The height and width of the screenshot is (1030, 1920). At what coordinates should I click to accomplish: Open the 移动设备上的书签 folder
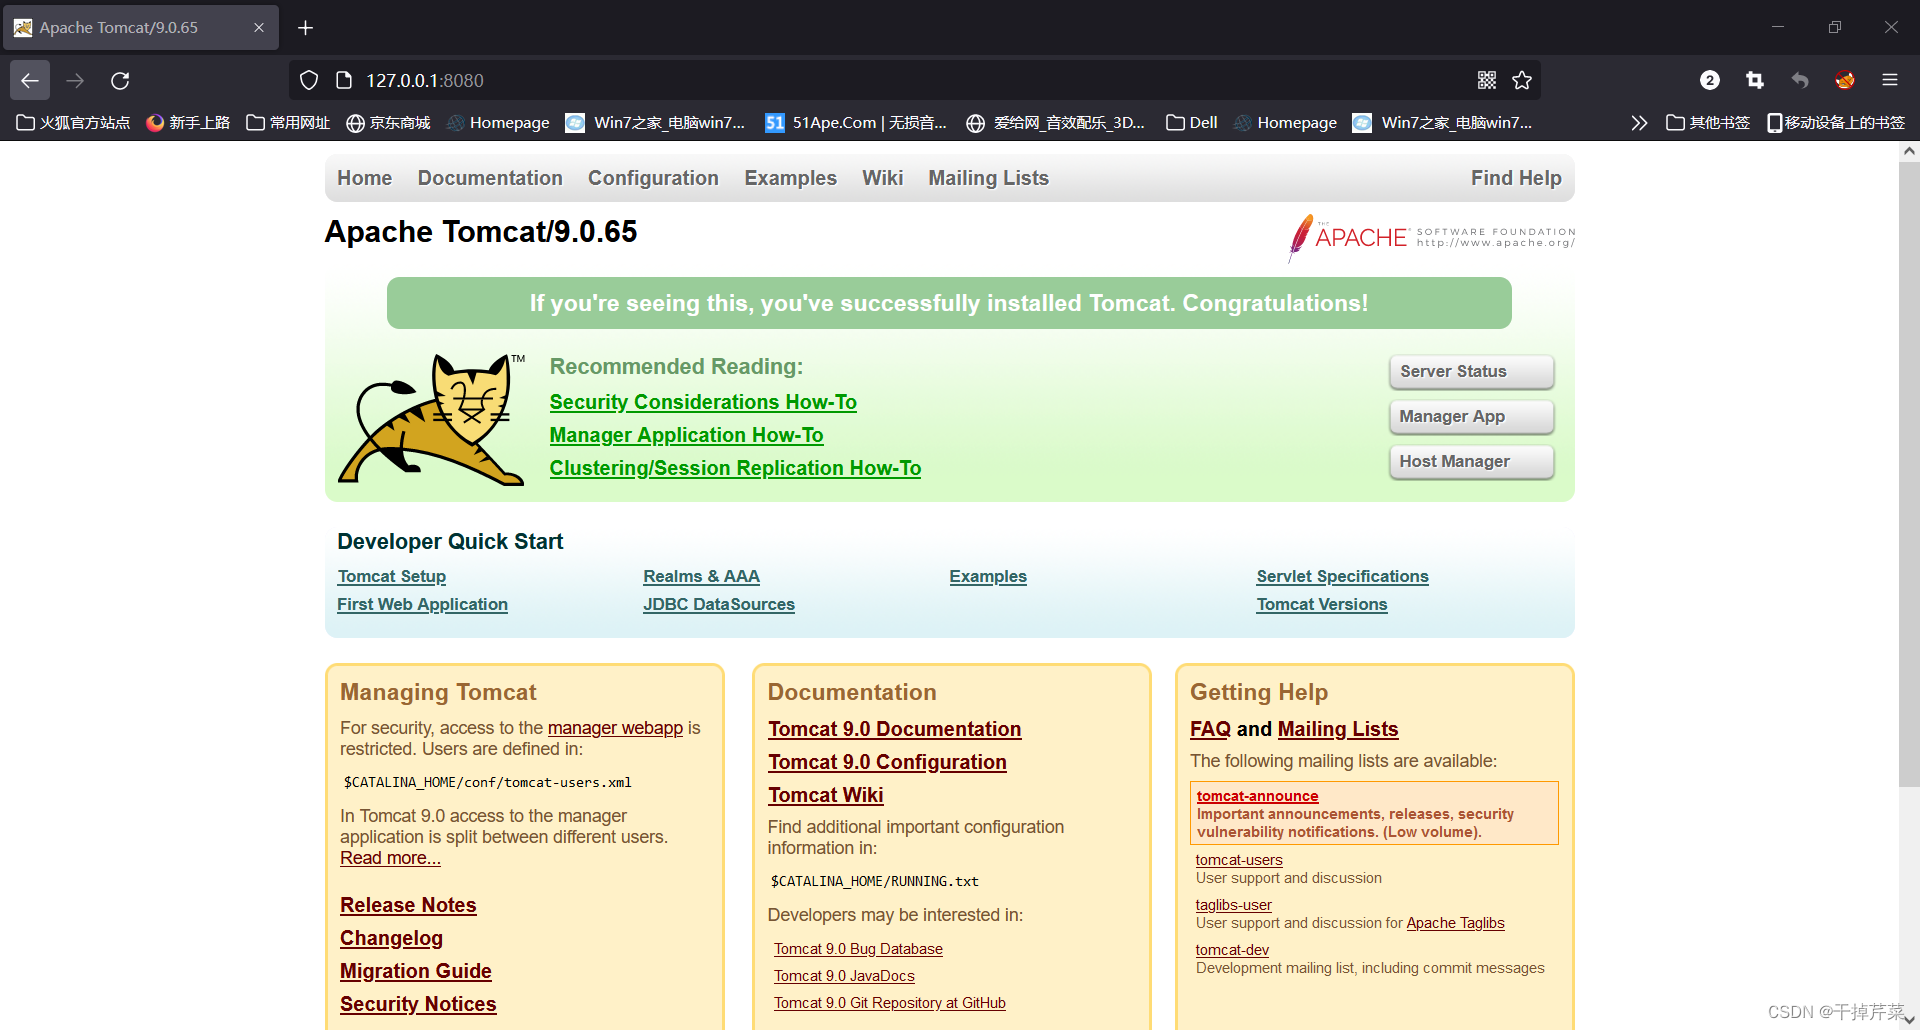(x=1836, y=122)
